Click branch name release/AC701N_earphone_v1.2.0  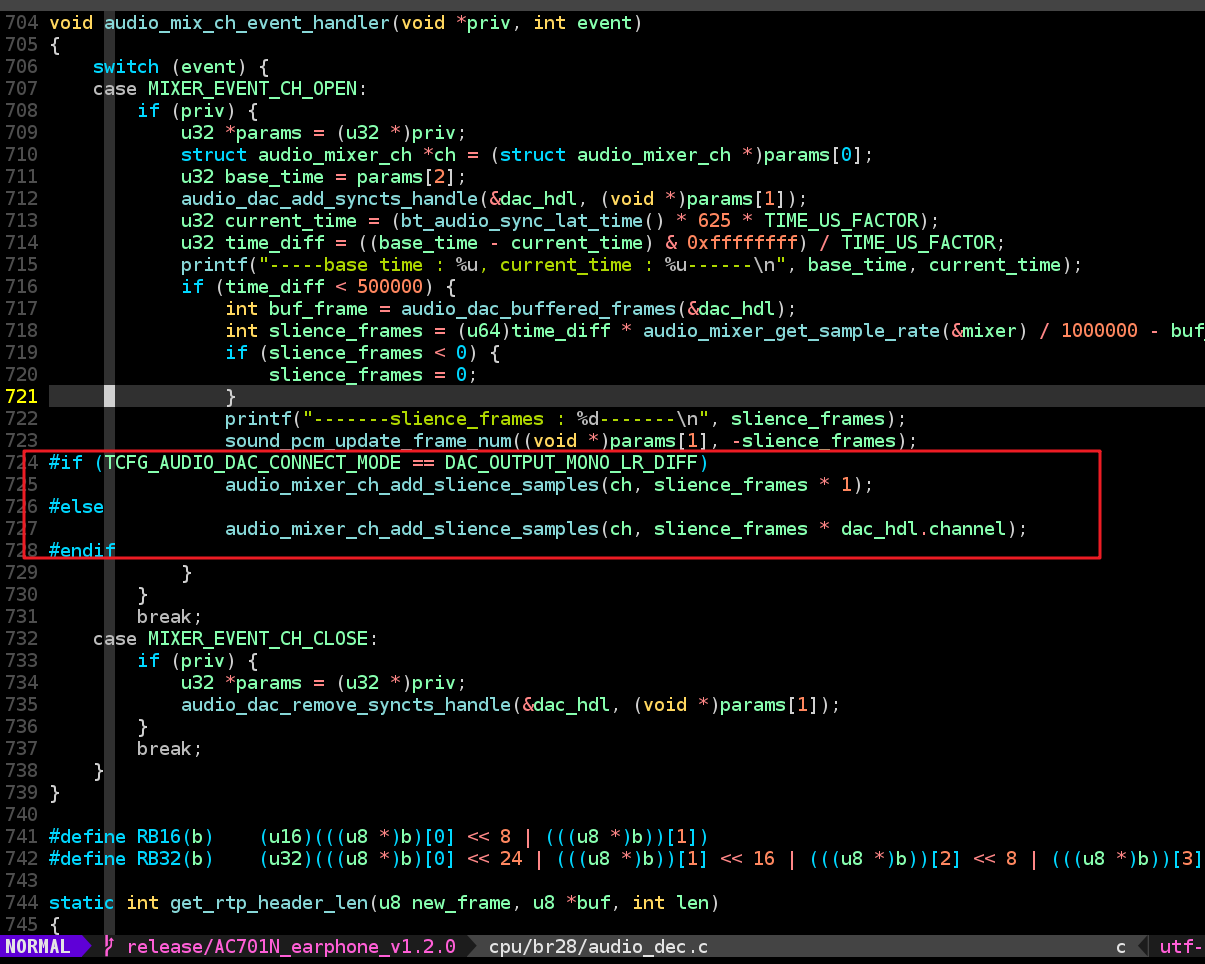[291, 946]
